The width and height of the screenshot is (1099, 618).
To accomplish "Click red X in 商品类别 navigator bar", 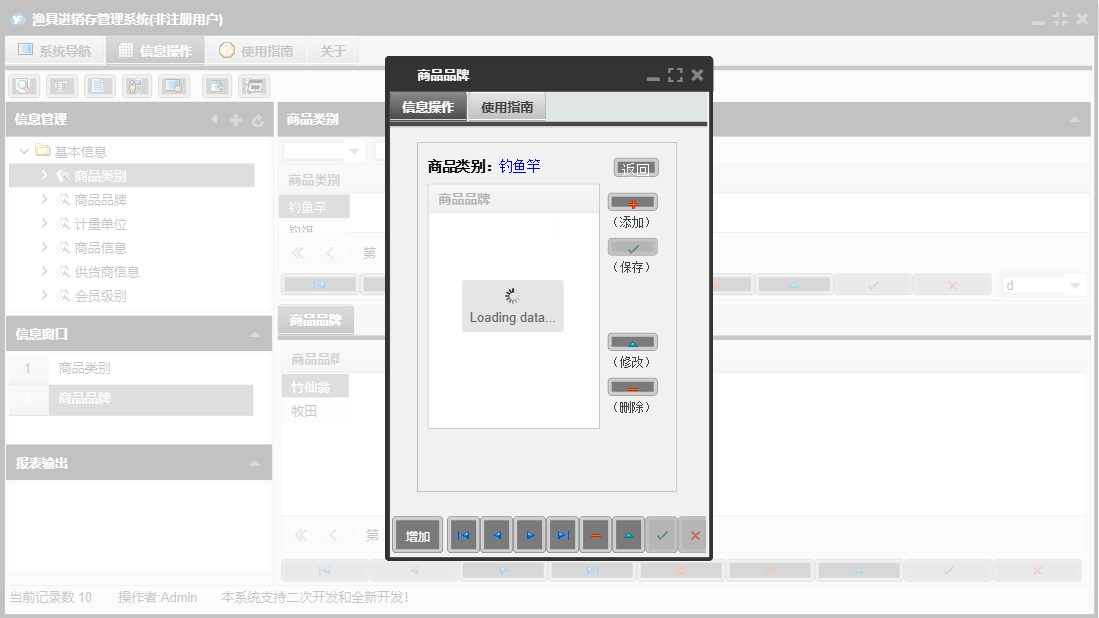I will tap(952, 285).
